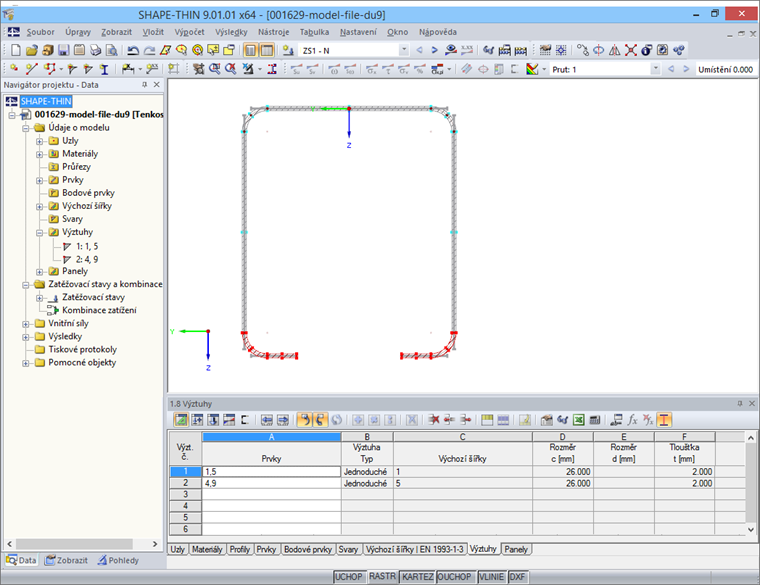760x585 pixels.
Task: Click the orange I-section icon in table toolbar
Action: [664, 420]
